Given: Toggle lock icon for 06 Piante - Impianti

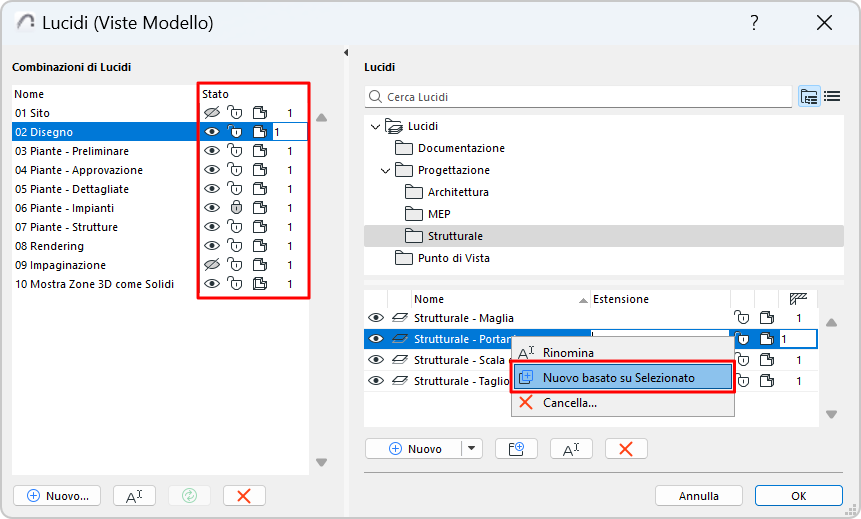Looking at the screenshot, I should 236,208.
